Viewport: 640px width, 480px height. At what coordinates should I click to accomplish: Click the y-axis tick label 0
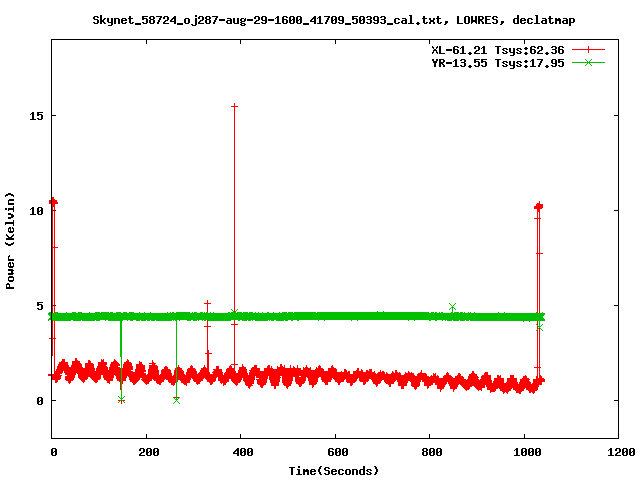pos(40,401)
